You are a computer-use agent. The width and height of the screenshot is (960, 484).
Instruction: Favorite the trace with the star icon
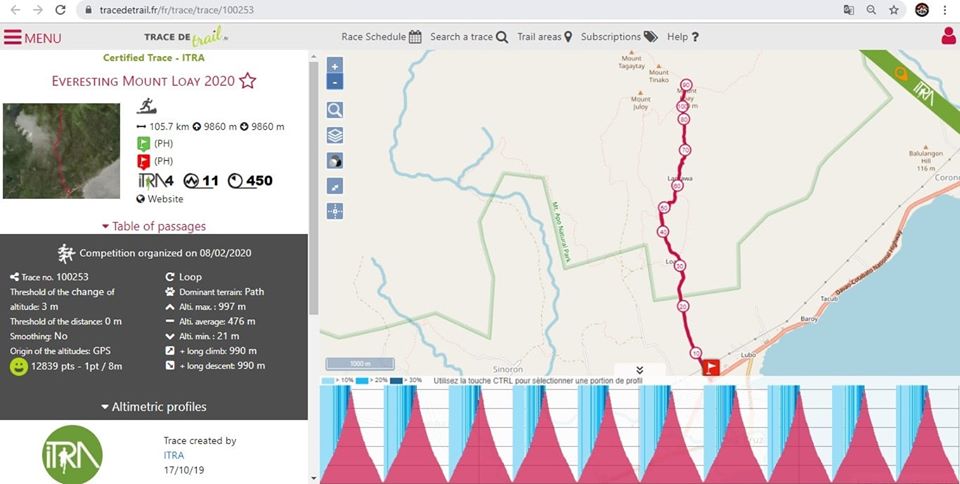click(x=247, y=81)
